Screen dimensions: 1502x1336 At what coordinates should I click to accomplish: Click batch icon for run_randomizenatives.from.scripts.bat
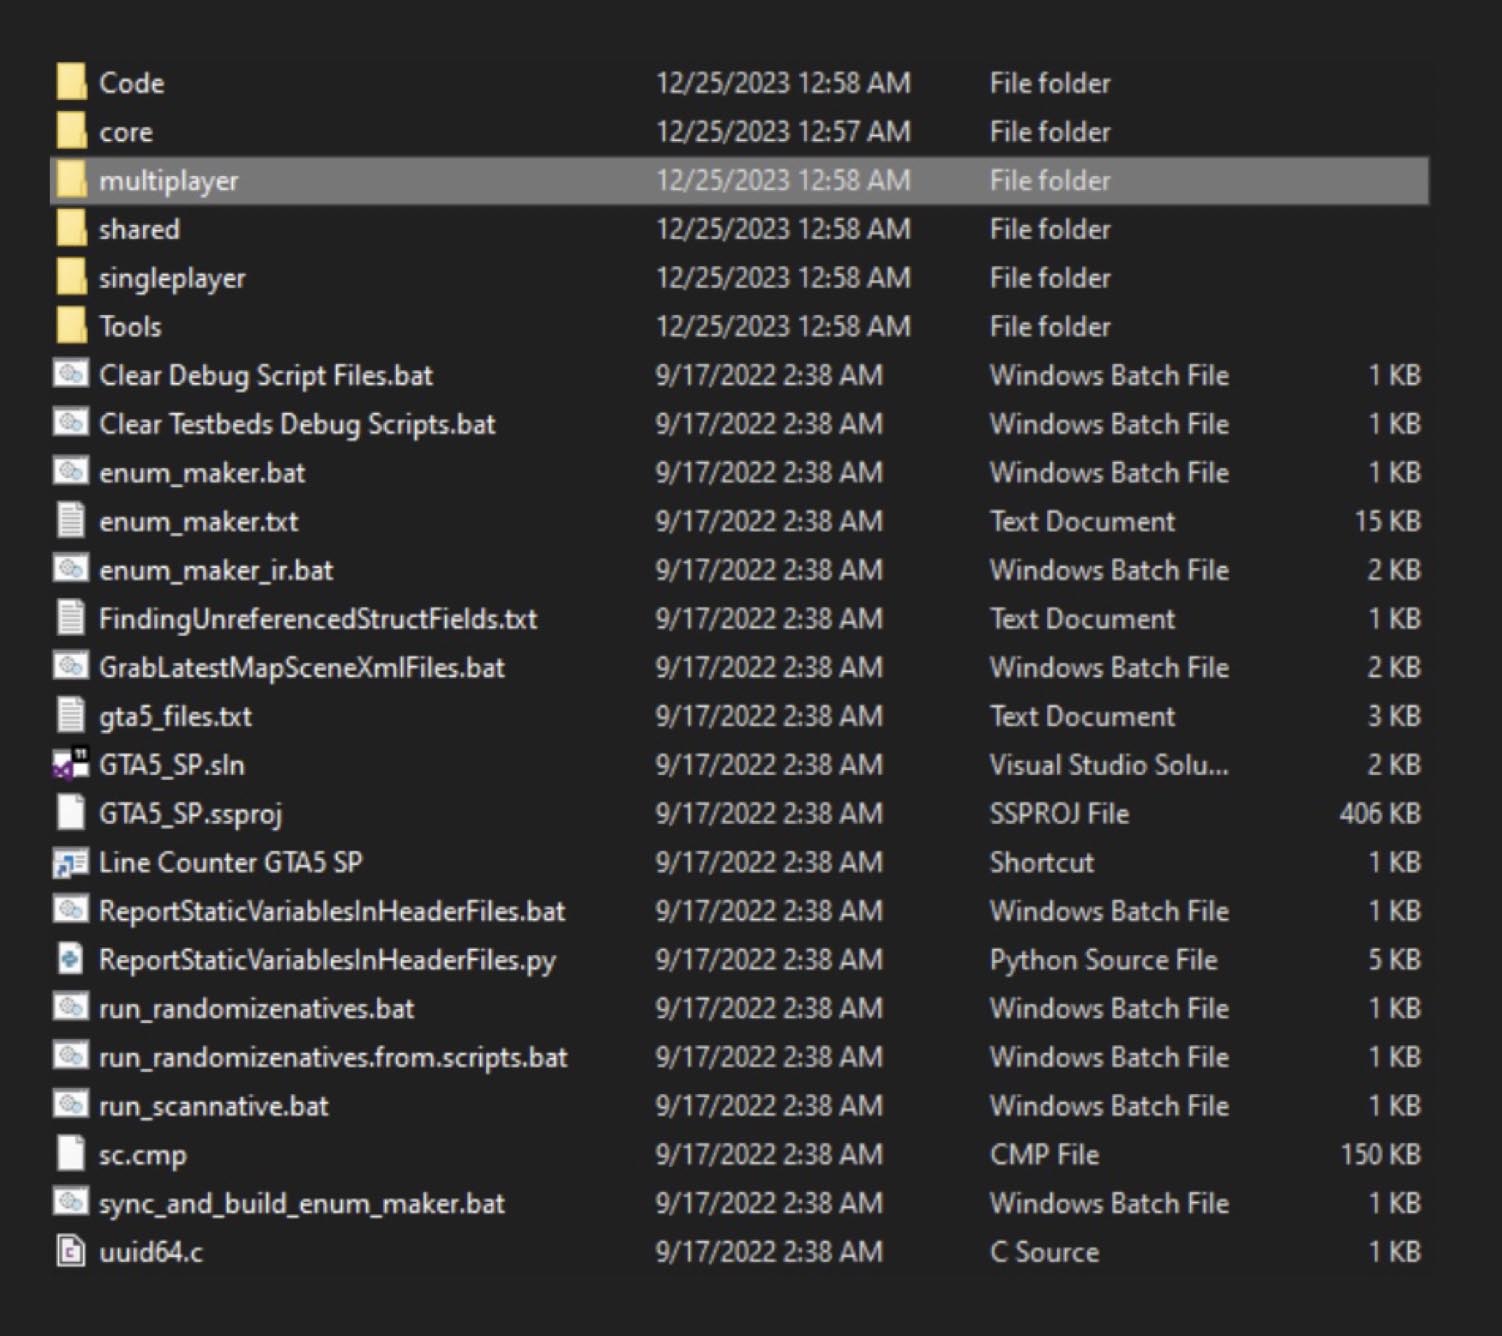(x=71, y=1056)
